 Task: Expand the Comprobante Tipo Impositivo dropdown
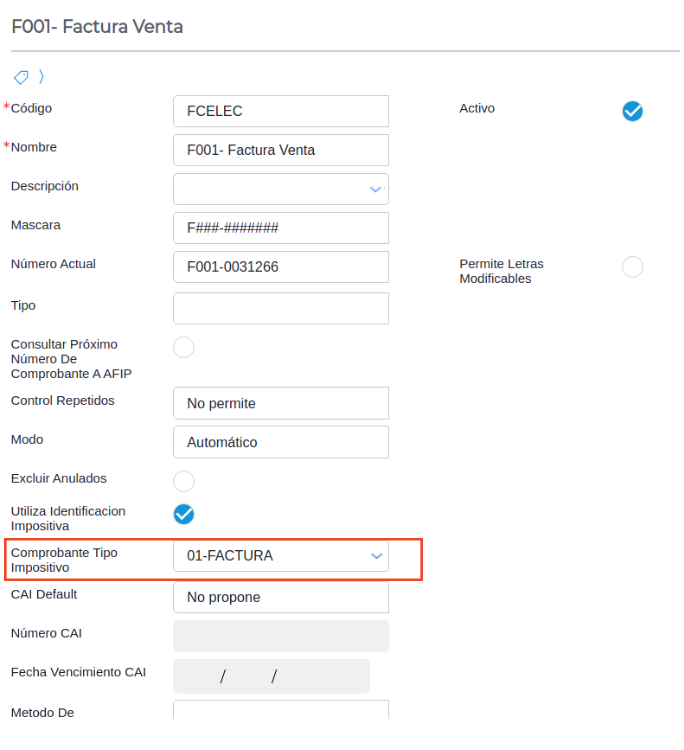tap(376, 556)
